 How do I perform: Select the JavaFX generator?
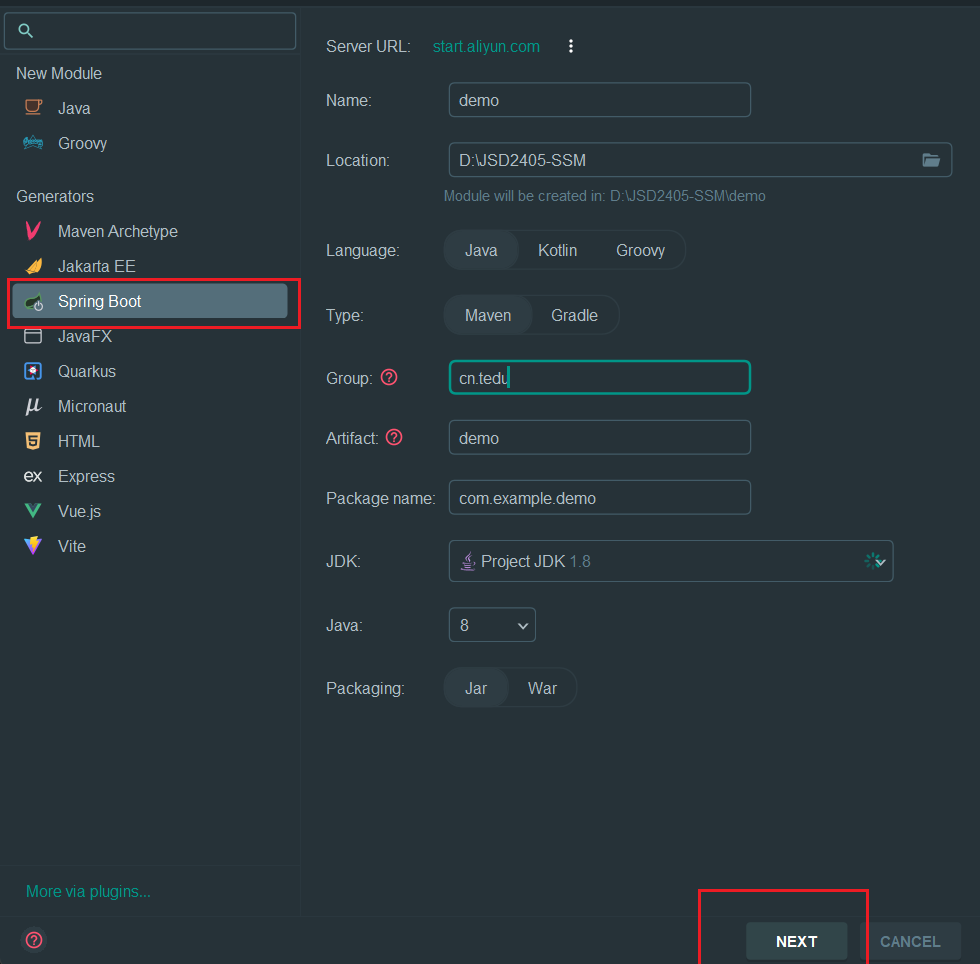pos(150,336)
